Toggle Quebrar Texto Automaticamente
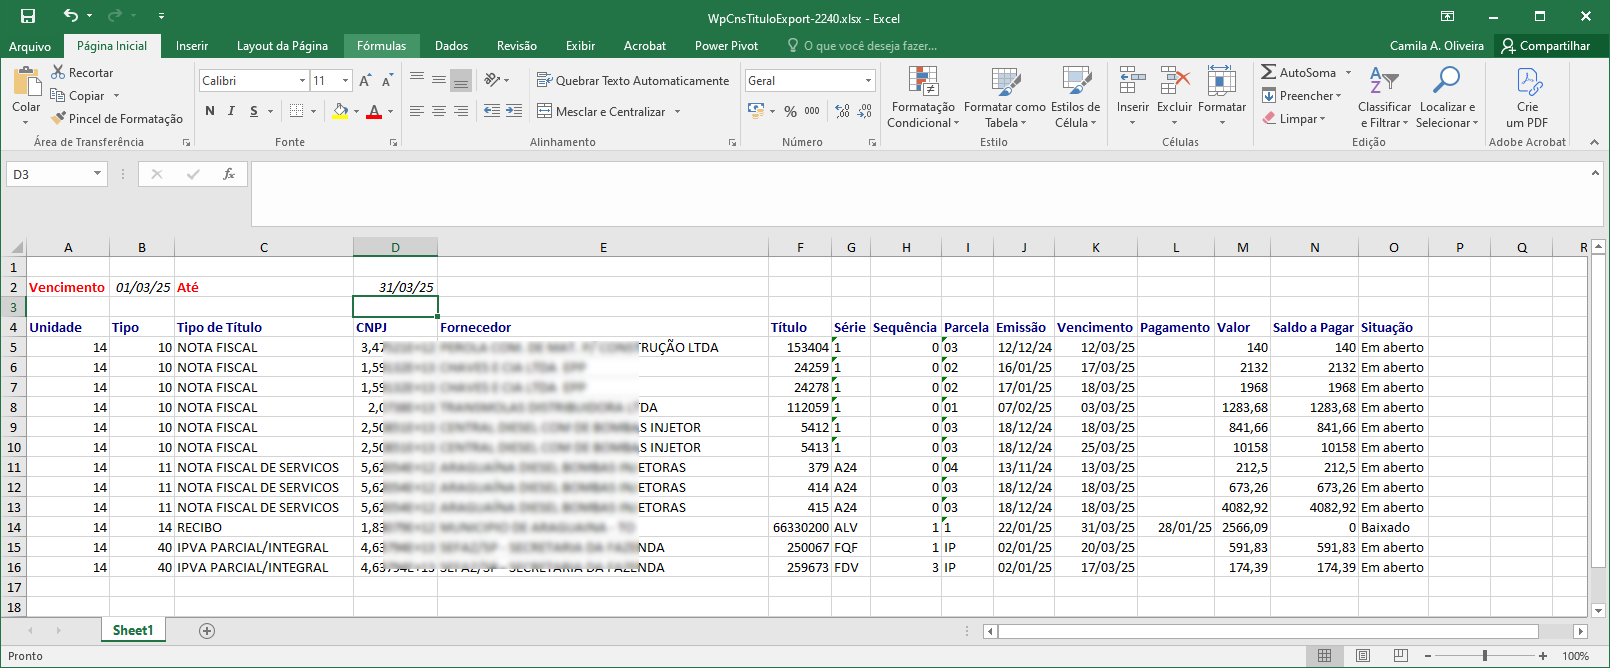1610x668 pixels. pyautogui.click(x=633, y=81)
